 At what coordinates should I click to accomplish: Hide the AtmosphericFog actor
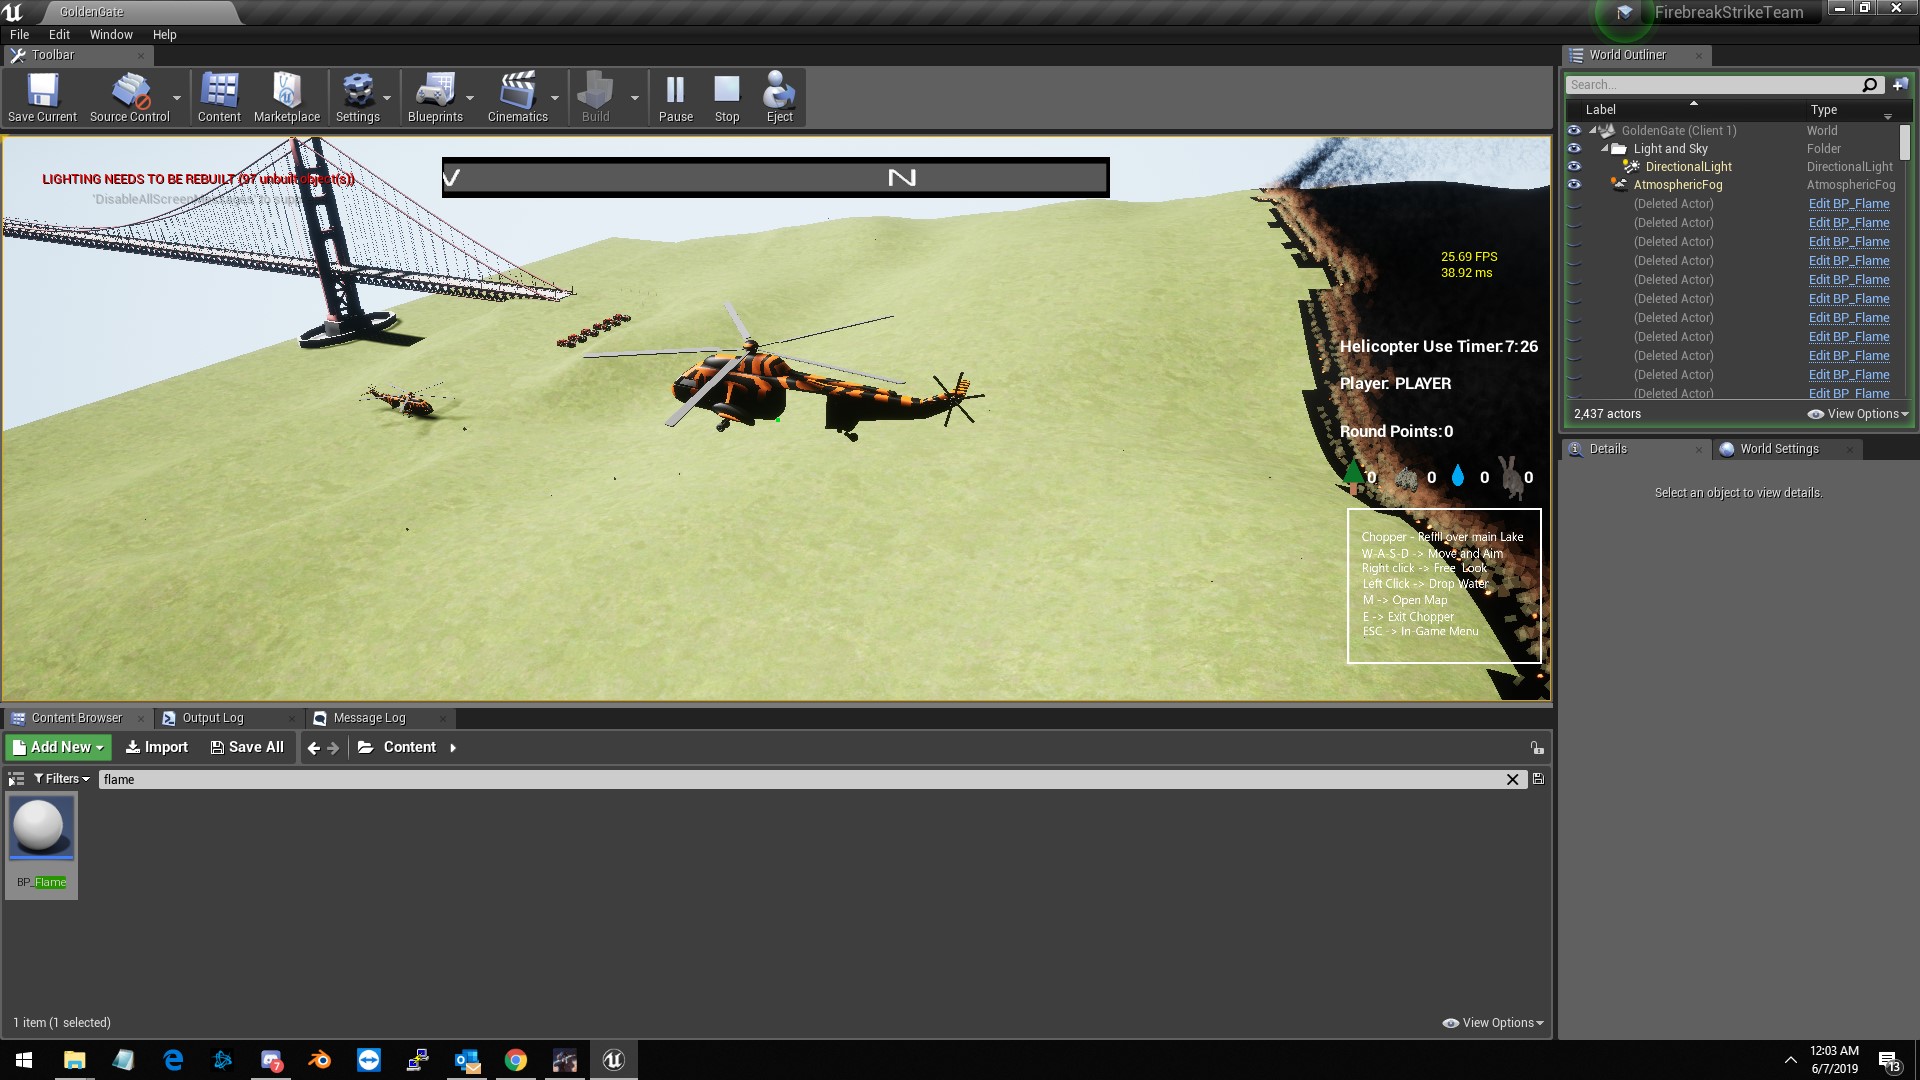tap(1574, 185)
